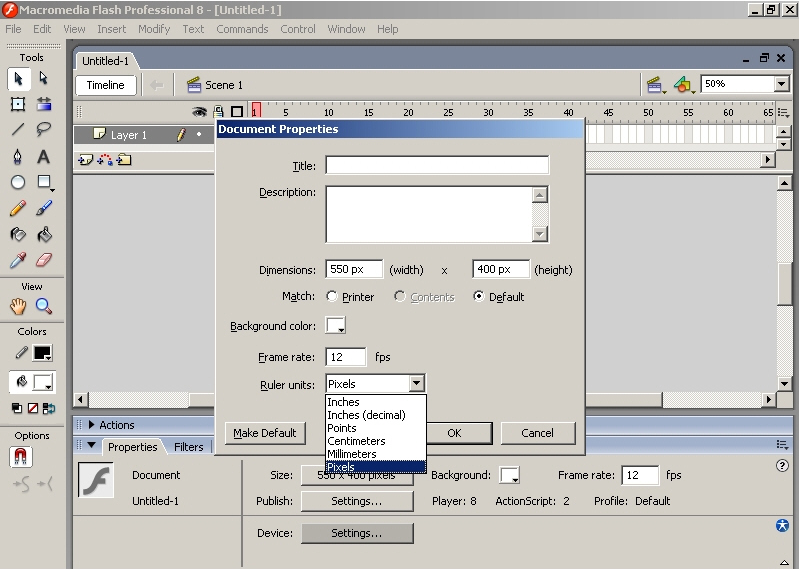
Task: Switch to the Filters tab
Action: click(x=189, y=447)
